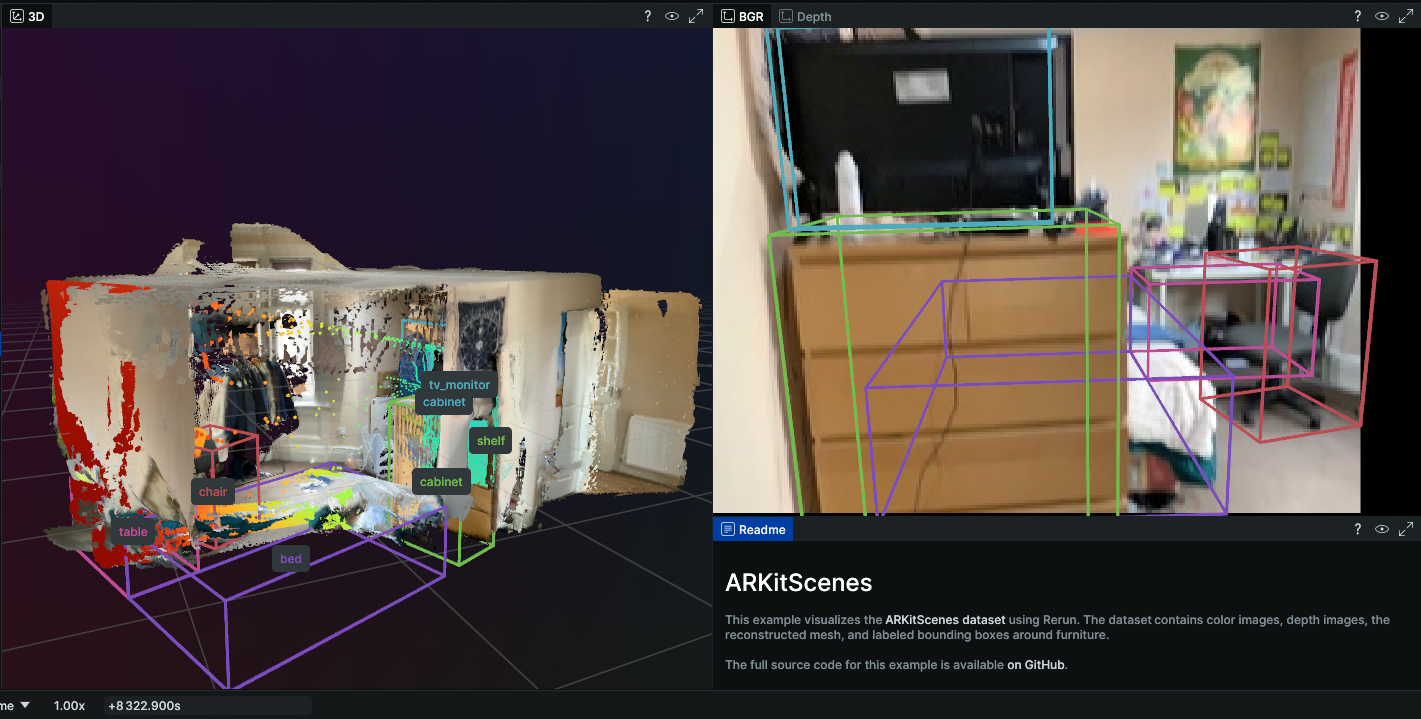
Task: Open help for the 3D view
Action: (x=648, y=16)
